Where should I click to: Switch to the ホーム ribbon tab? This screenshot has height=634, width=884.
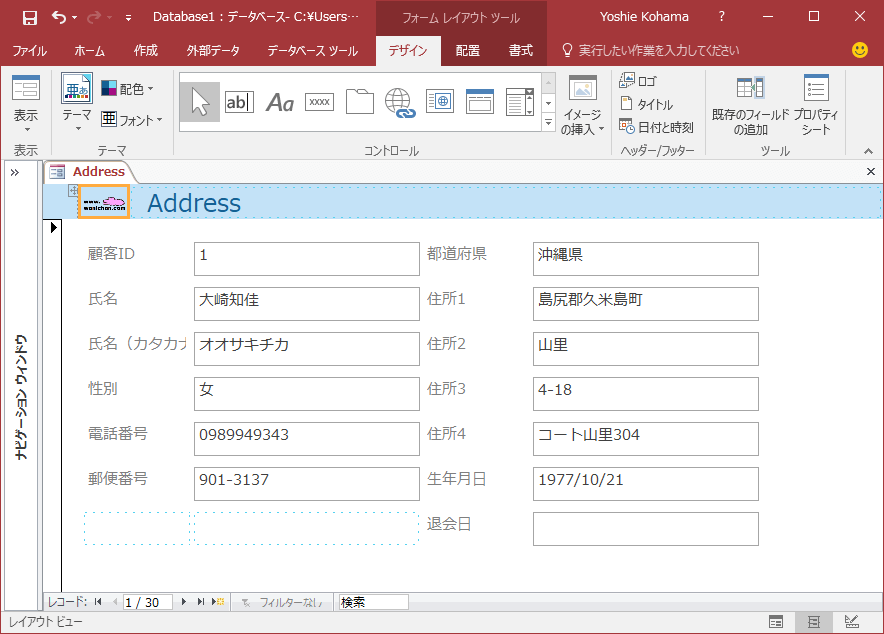click(90, 51)
